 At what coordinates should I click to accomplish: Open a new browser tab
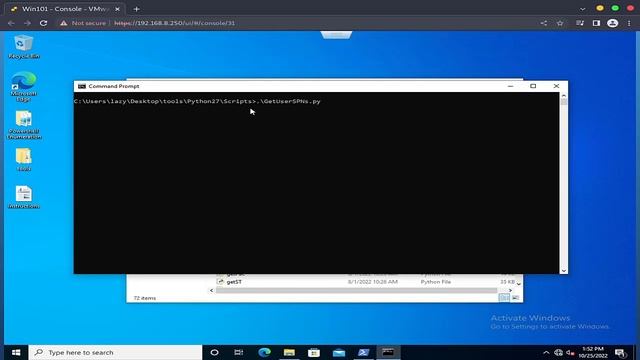tap(136, 9)
